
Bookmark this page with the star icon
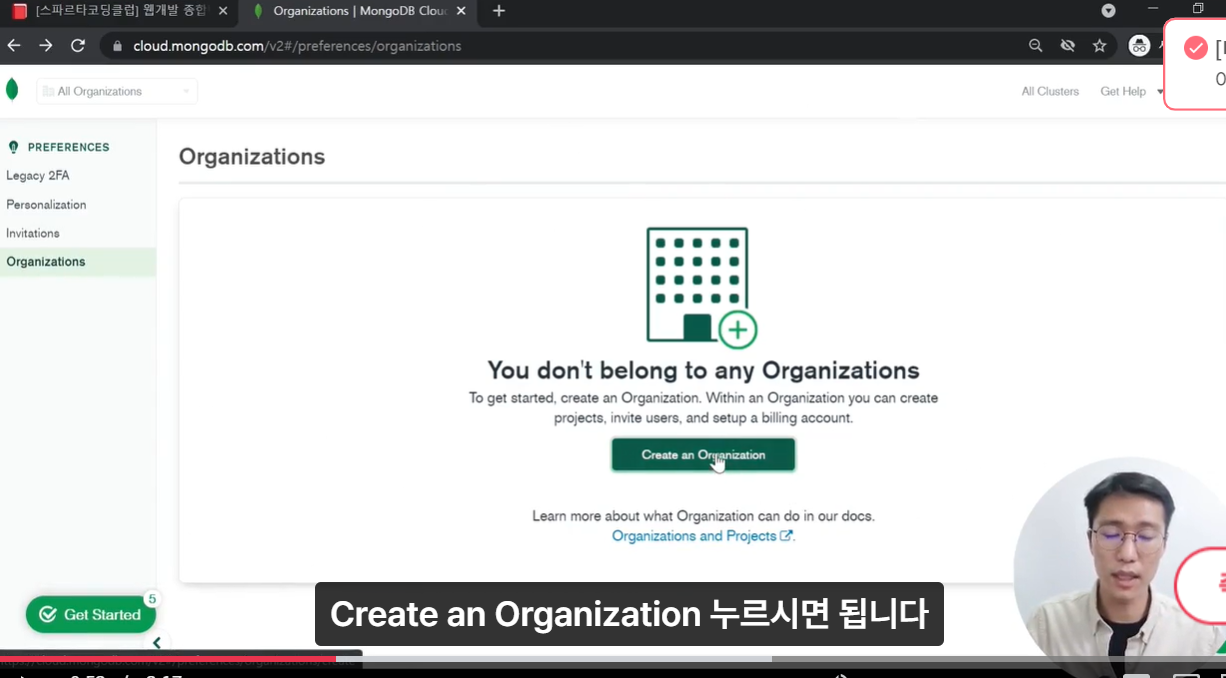point(1099,46)
